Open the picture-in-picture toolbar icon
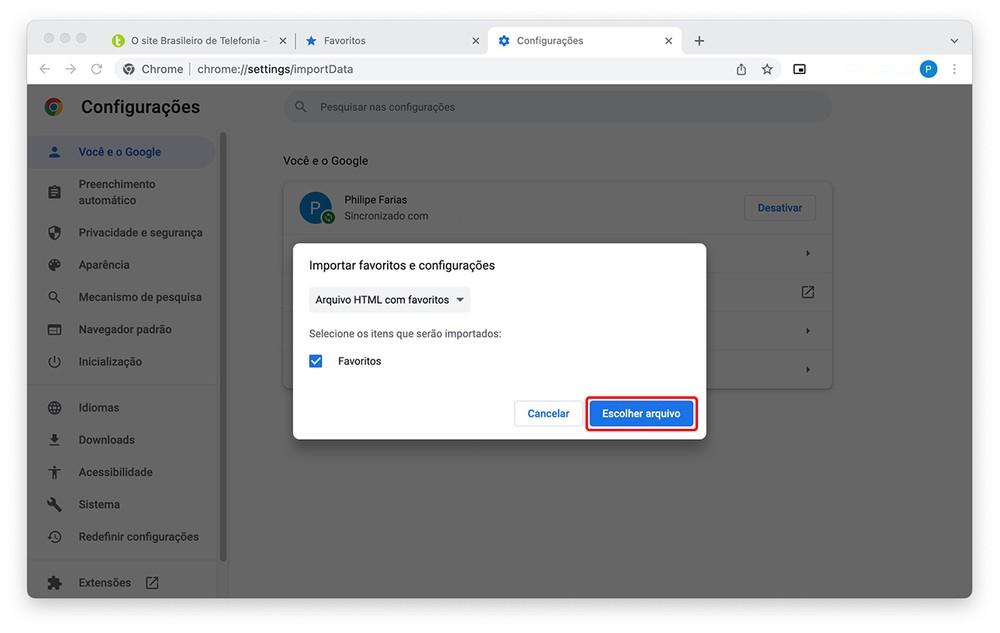1000x633 pixels. (799, 69)
